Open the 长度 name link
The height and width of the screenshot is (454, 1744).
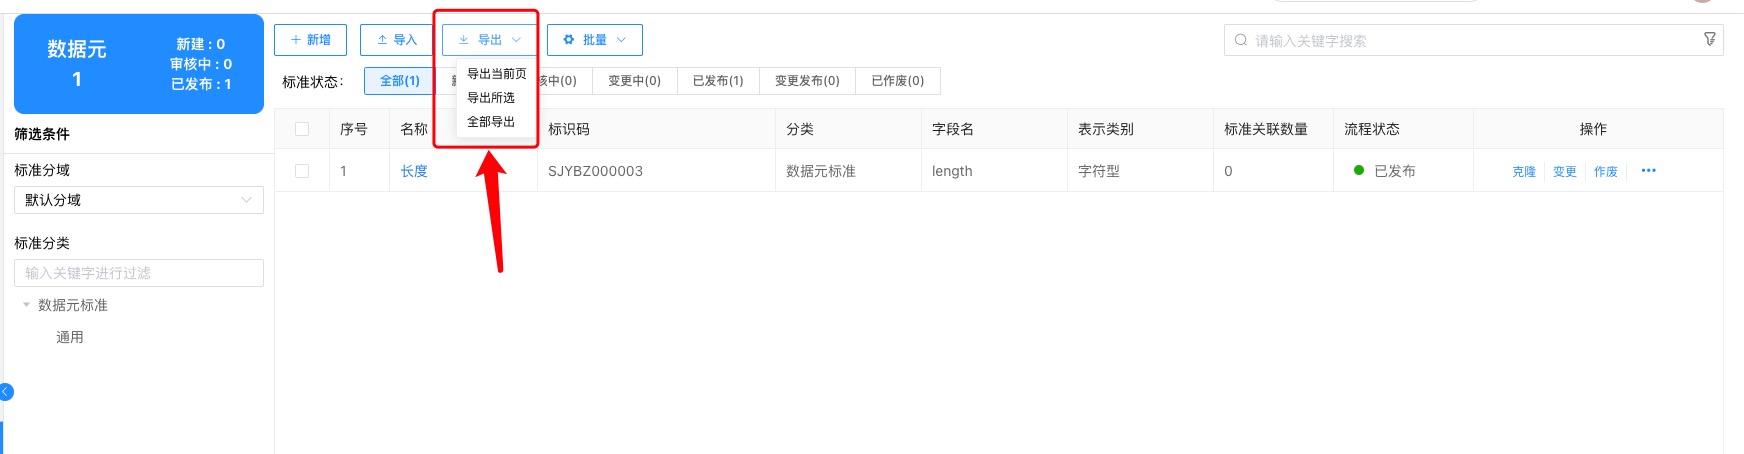click(x=414, y=171)
